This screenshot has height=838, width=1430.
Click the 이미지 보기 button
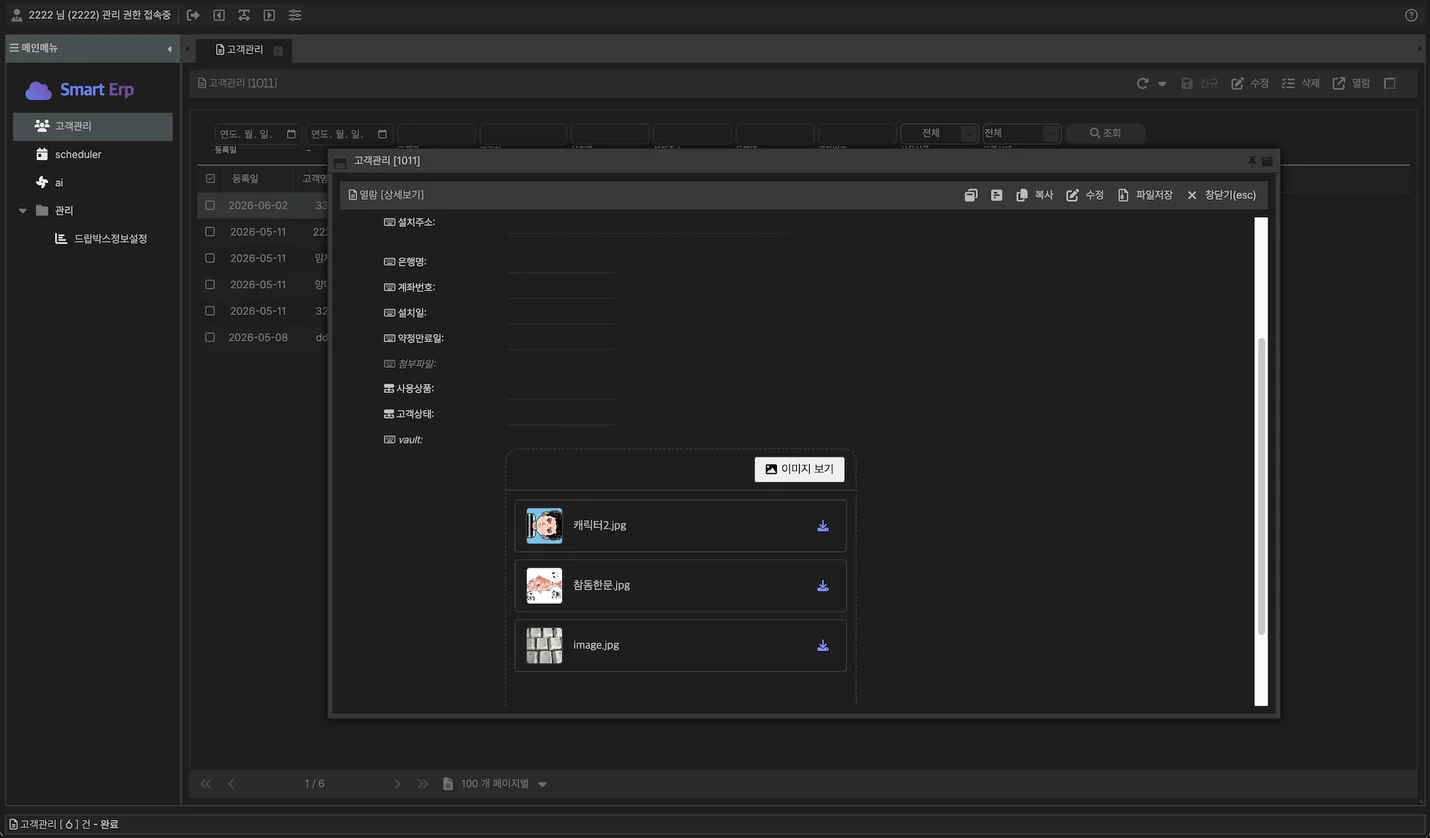coord(800,469)
